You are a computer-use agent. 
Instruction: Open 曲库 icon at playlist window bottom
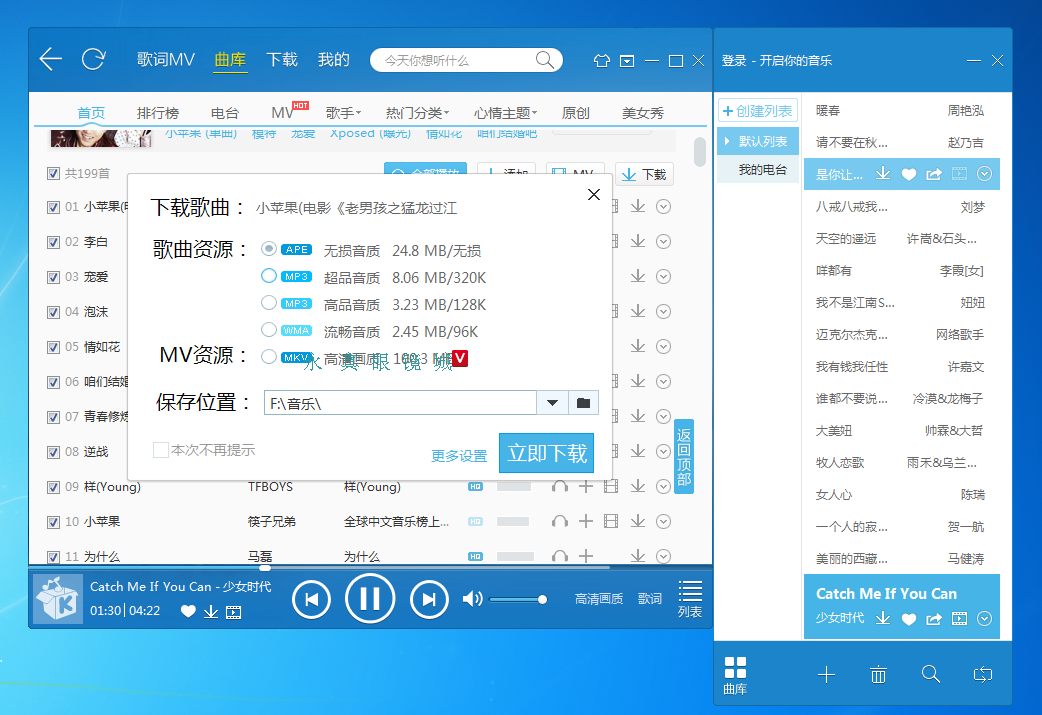735,675
